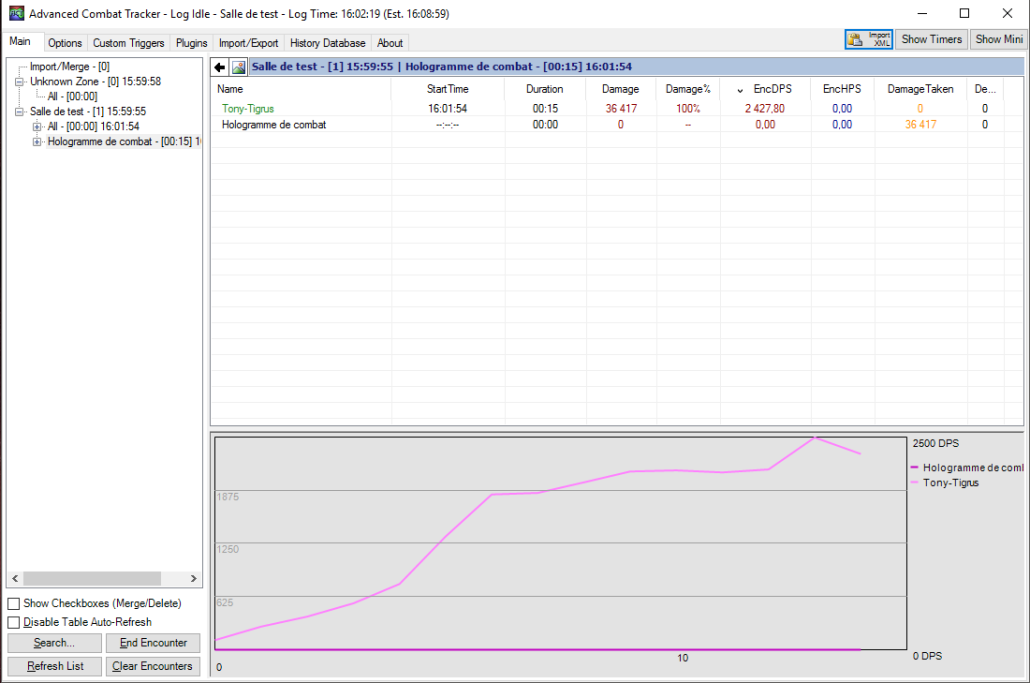Image resolution: width=1030 pixels, height=683 pixels.
Task: Collapse the Salle de test tree node
Action: (20, 112)
